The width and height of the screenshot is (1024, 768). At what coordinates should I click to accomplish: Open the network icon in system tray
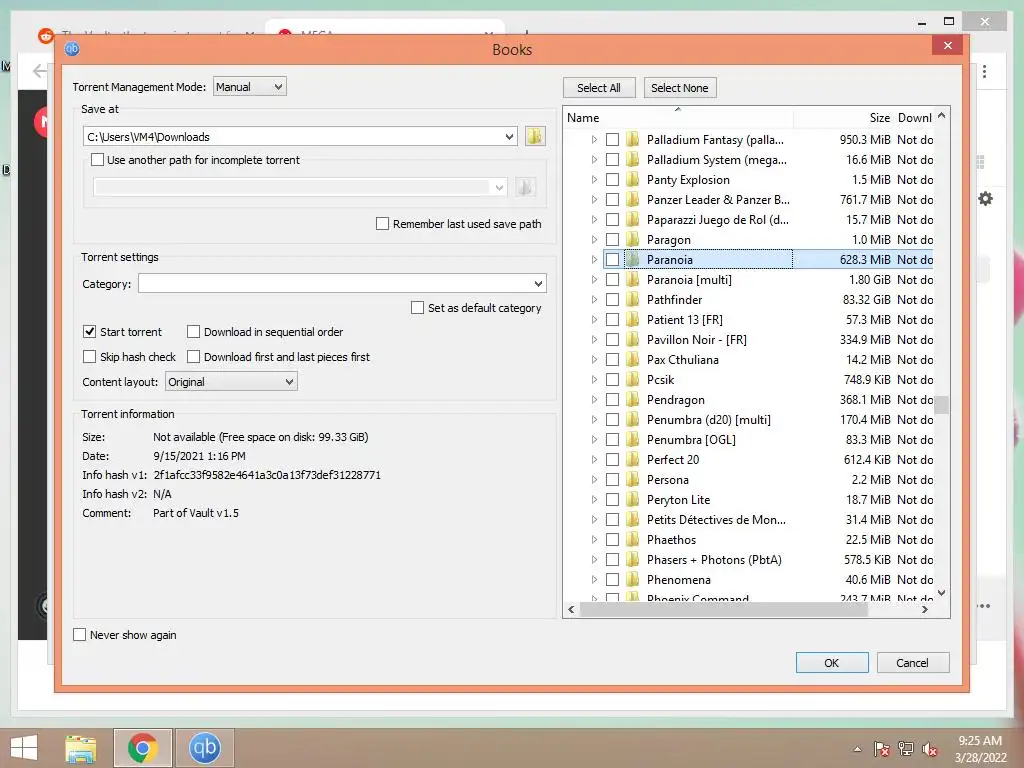coord(906,749)
